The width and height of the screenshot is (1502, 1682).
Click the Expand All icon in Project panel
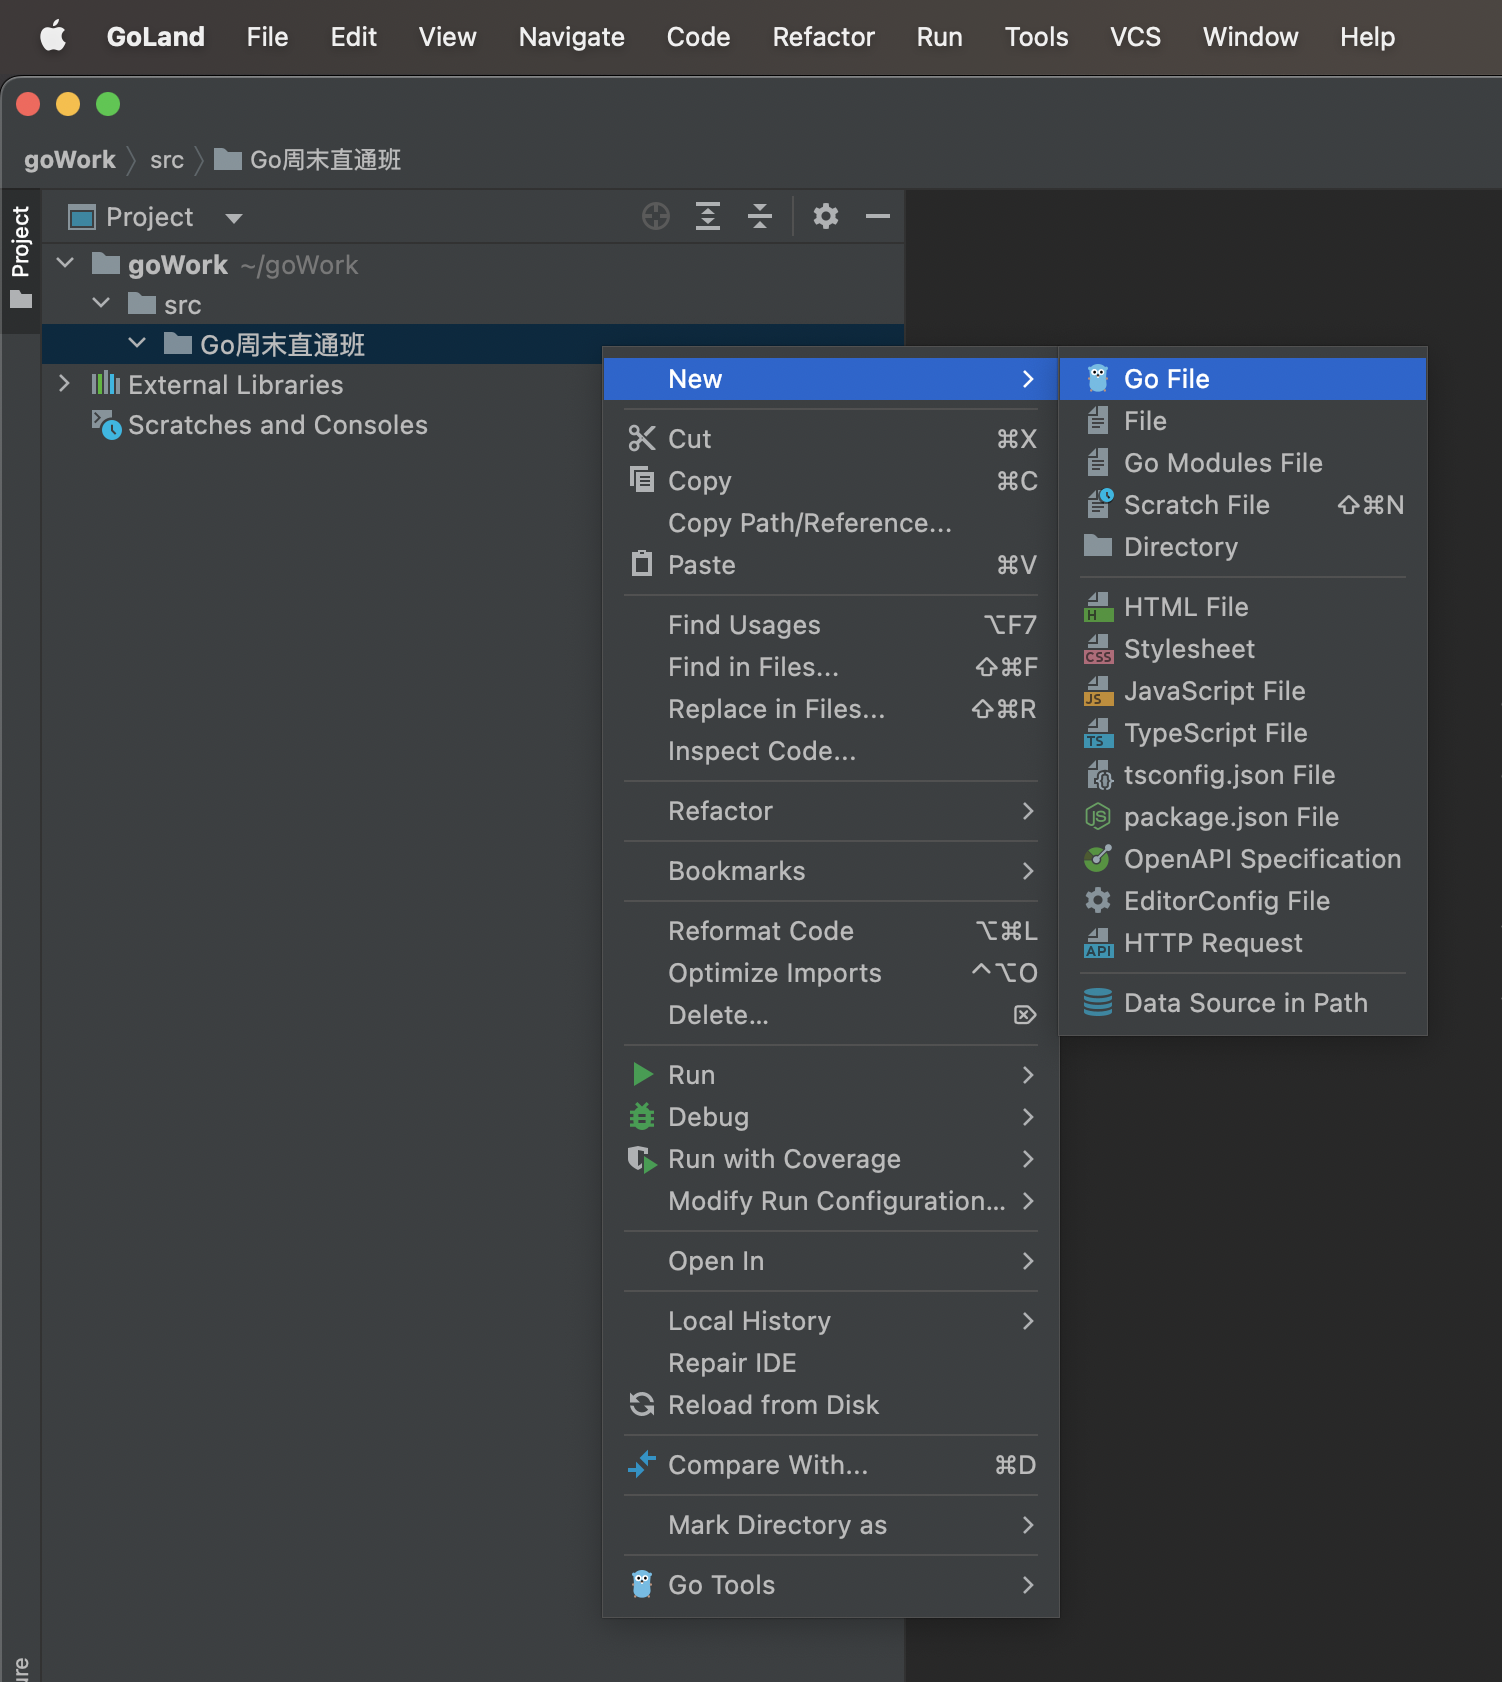pyautogui.click(x=708, y=216)
